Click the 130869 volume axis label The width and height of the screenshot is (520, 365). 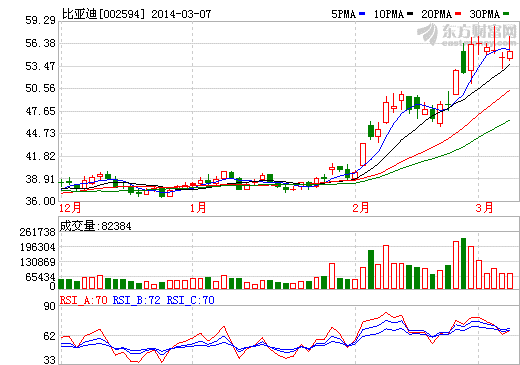pyautogui.click(x=37, y=262)
